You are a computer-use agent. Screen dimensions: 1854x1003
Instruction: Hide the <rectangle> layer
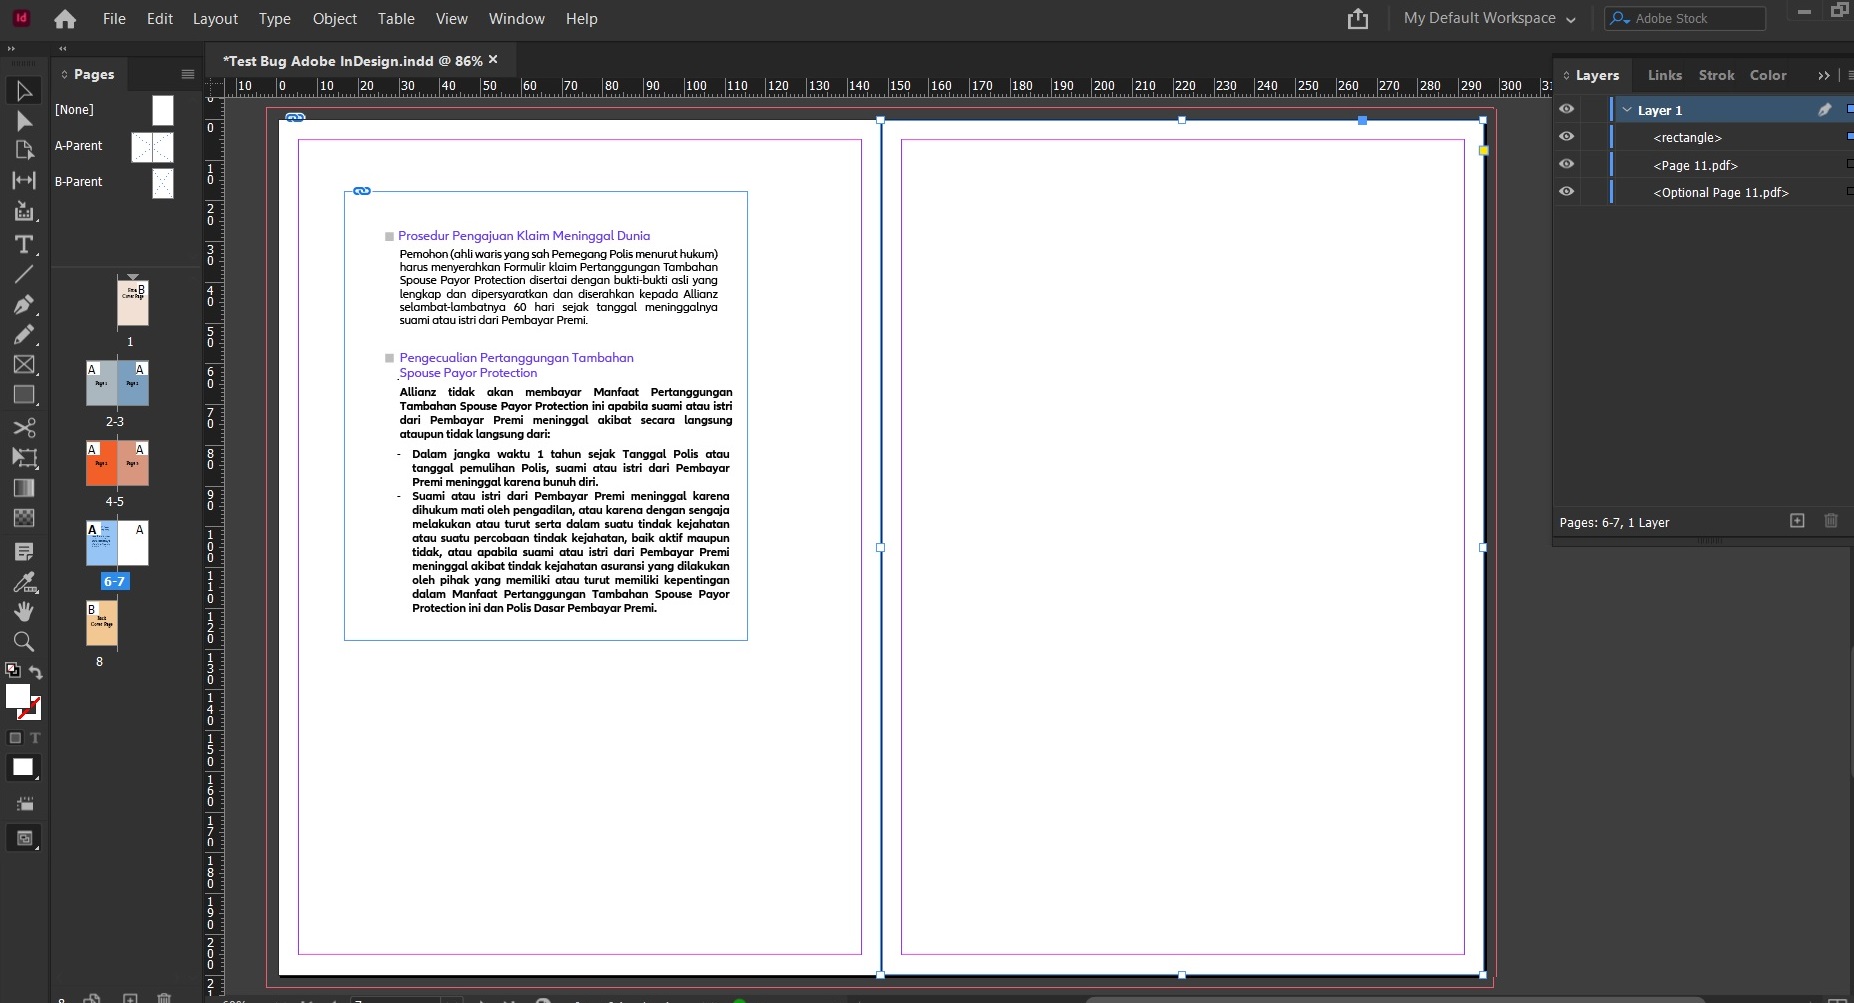[x=1567, y=137]
